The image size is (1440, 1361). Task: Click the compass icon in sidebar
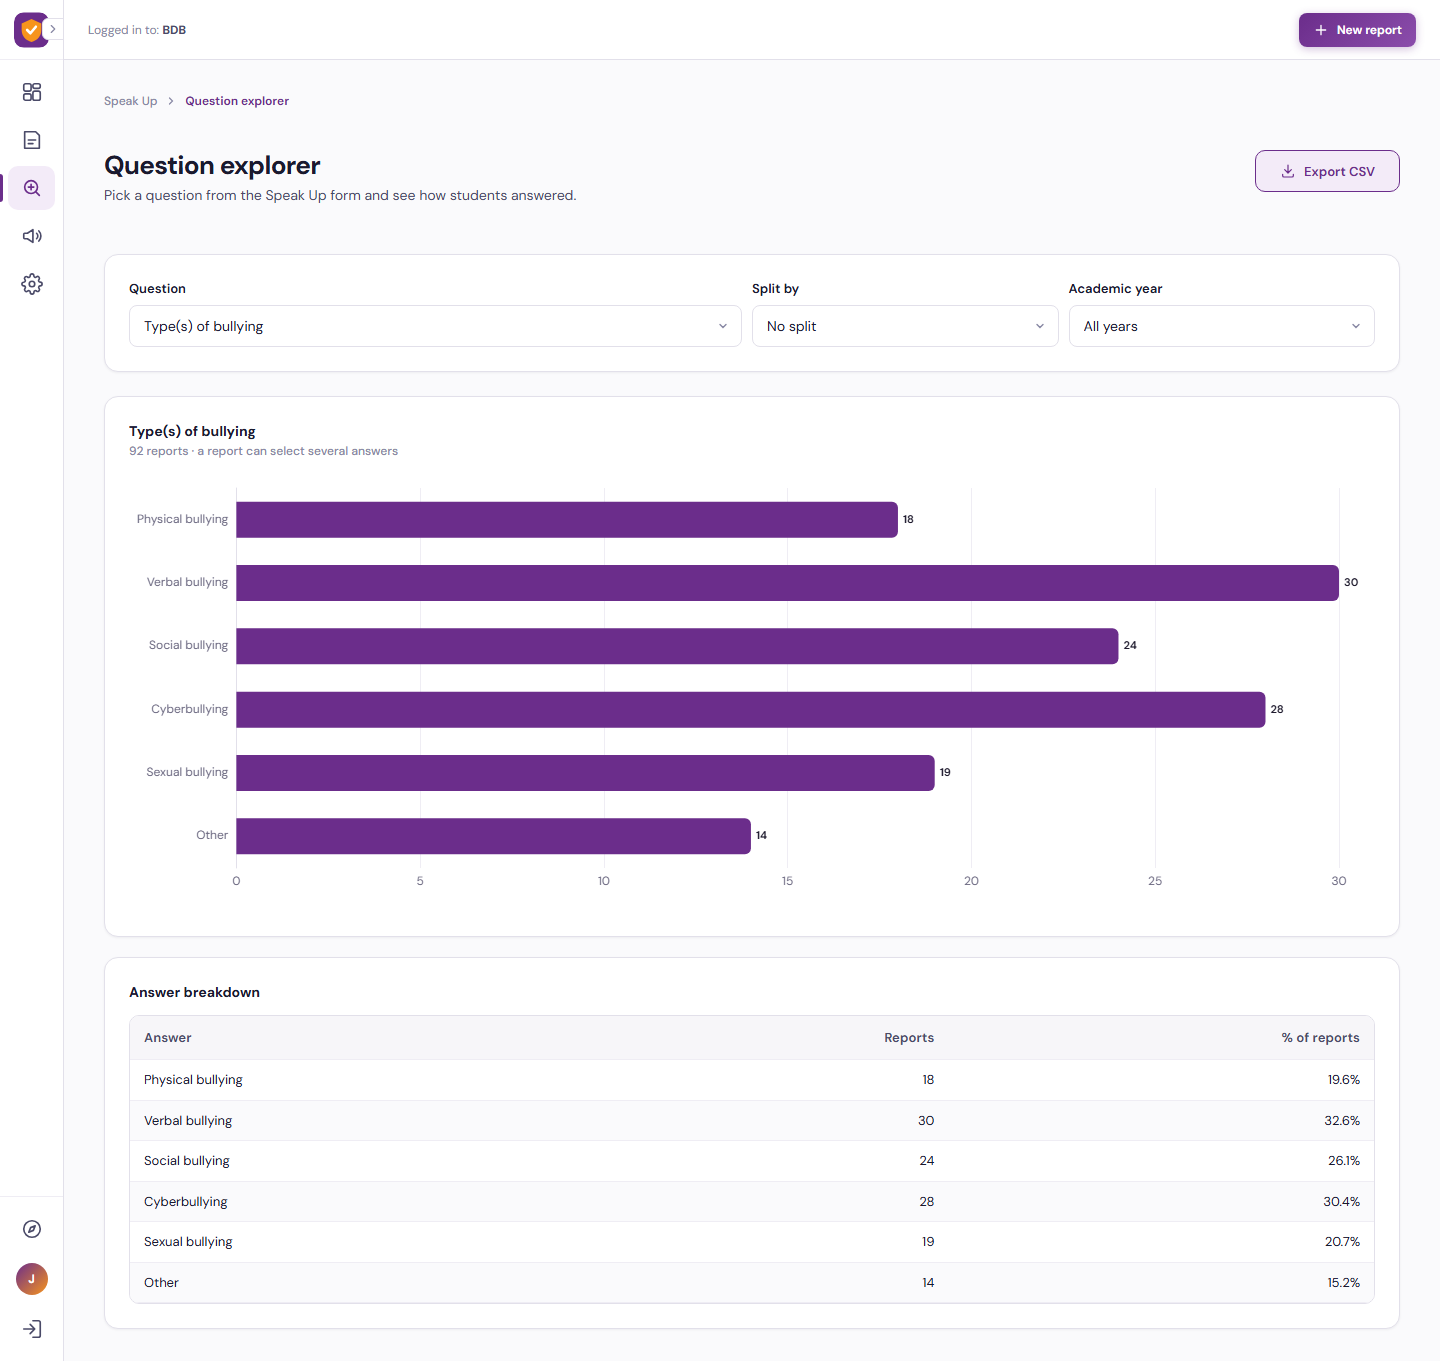32,1229
